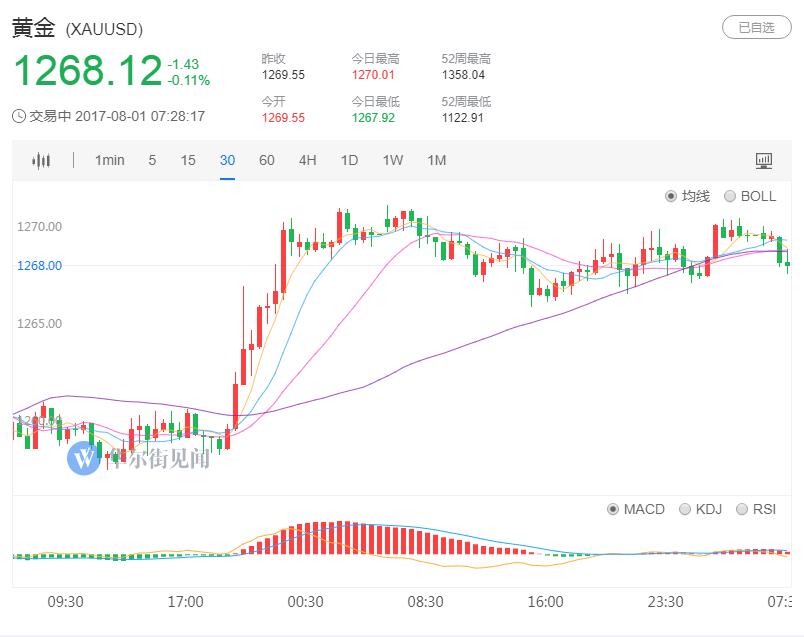The image size is (804, 637).
Task: Switch chart to 1W weekly timeframe
Action: click(391, 160)
